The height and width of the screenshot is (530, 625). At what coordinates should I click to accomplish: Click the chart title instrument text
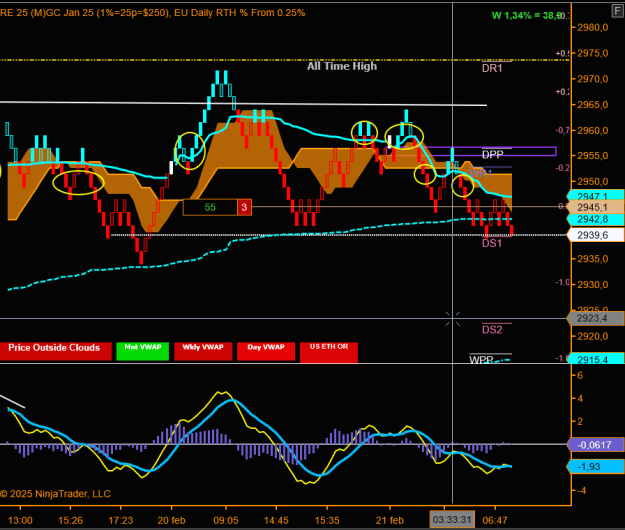click(153, 13)
